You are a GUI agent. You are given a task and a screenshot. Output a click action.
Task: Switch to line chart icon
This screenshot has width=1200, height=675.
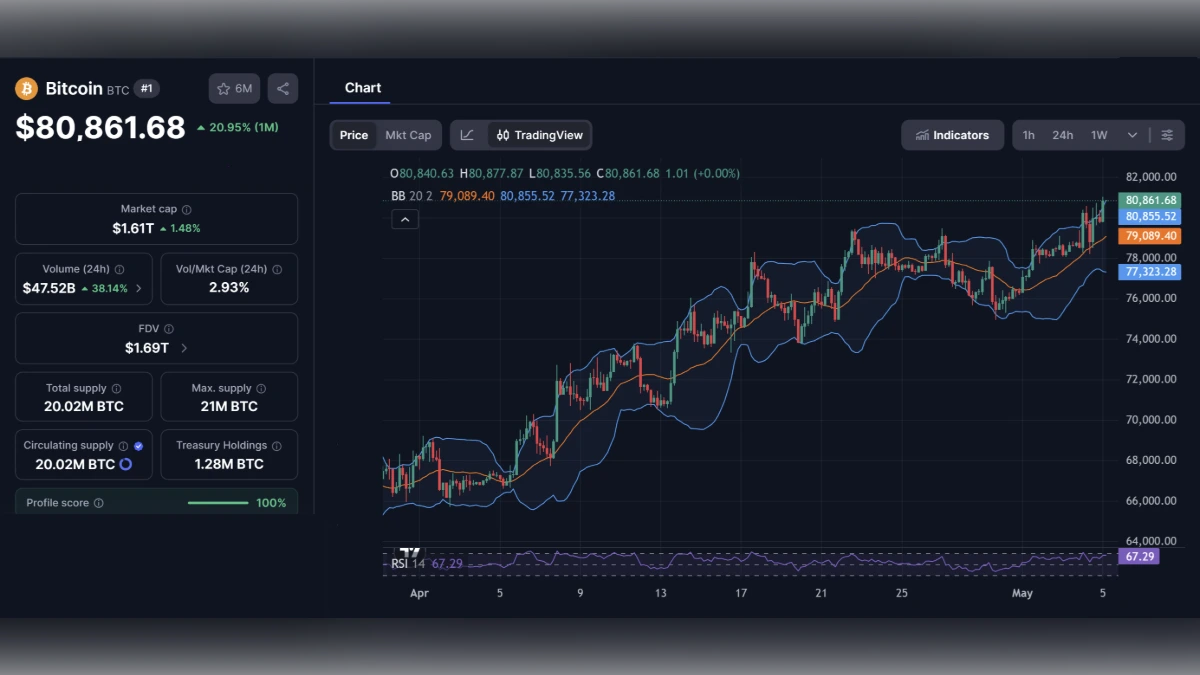click(x=467, y=135)
